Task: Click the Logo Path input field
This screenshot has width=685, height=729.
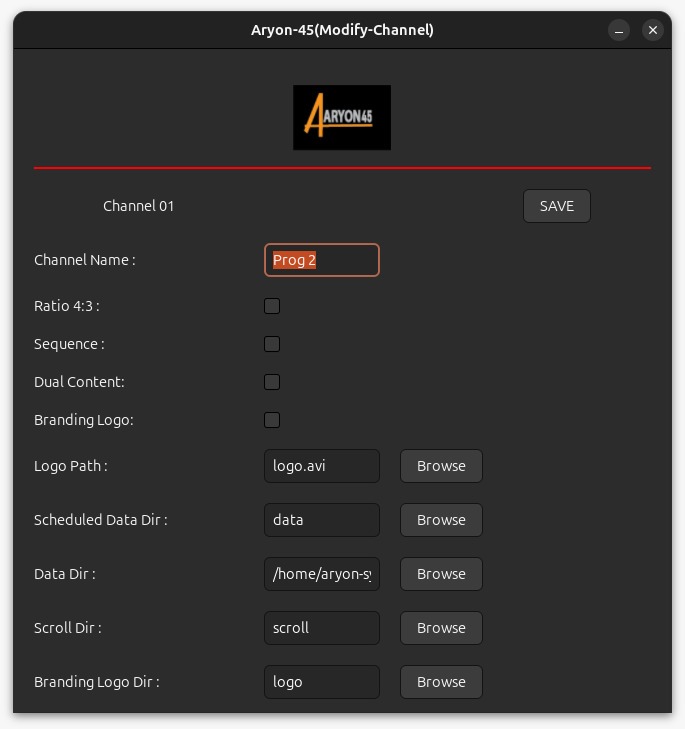Action: [x=322, y=466]
